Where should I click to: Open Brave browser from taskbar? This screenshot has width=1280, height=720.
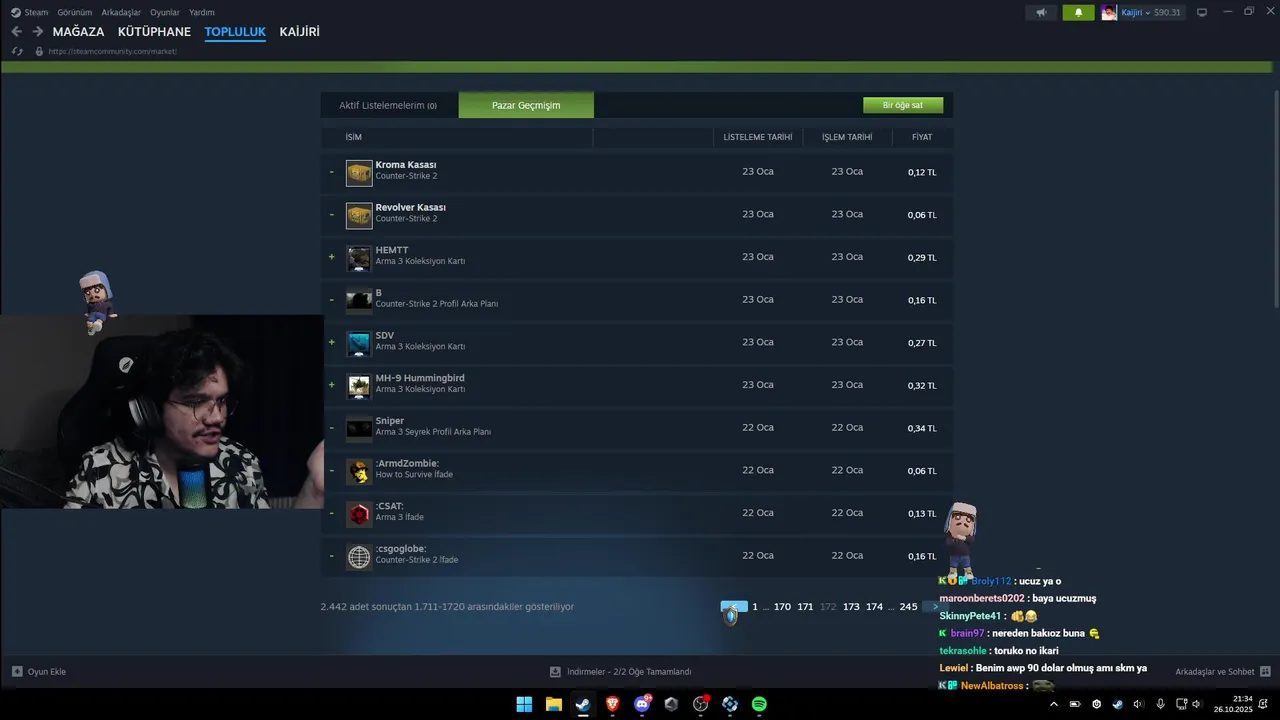point(612,704)
